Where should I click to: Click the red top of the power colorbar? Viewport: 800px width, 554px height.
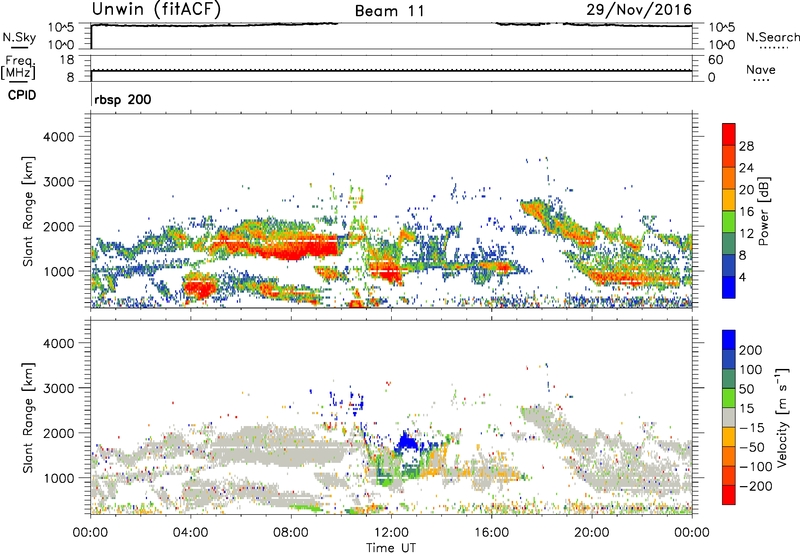click(x=729, y=134)
